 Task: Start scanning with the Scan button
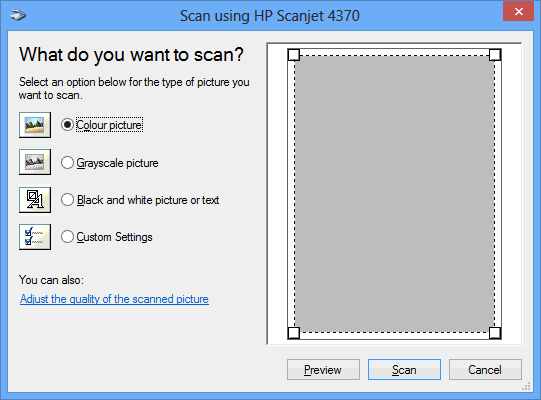point(404,370)
